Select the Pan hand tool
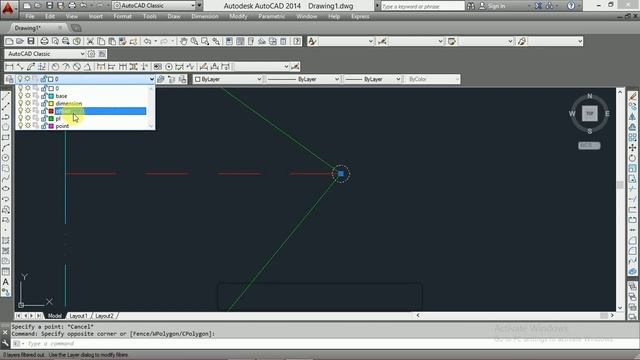Screen dimensions: 640x360 click(184, 41)
